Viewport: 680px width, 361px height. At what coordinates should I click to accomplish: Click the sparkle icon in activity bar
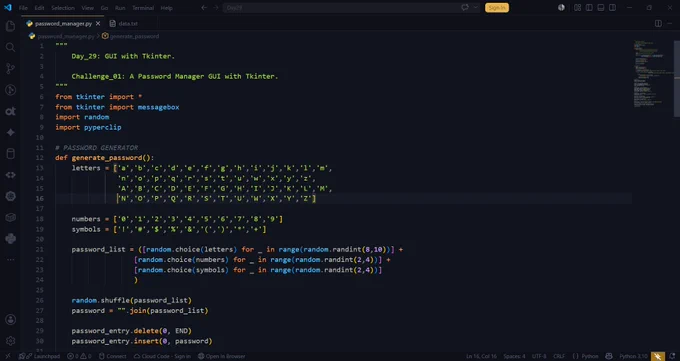[10, 132]
